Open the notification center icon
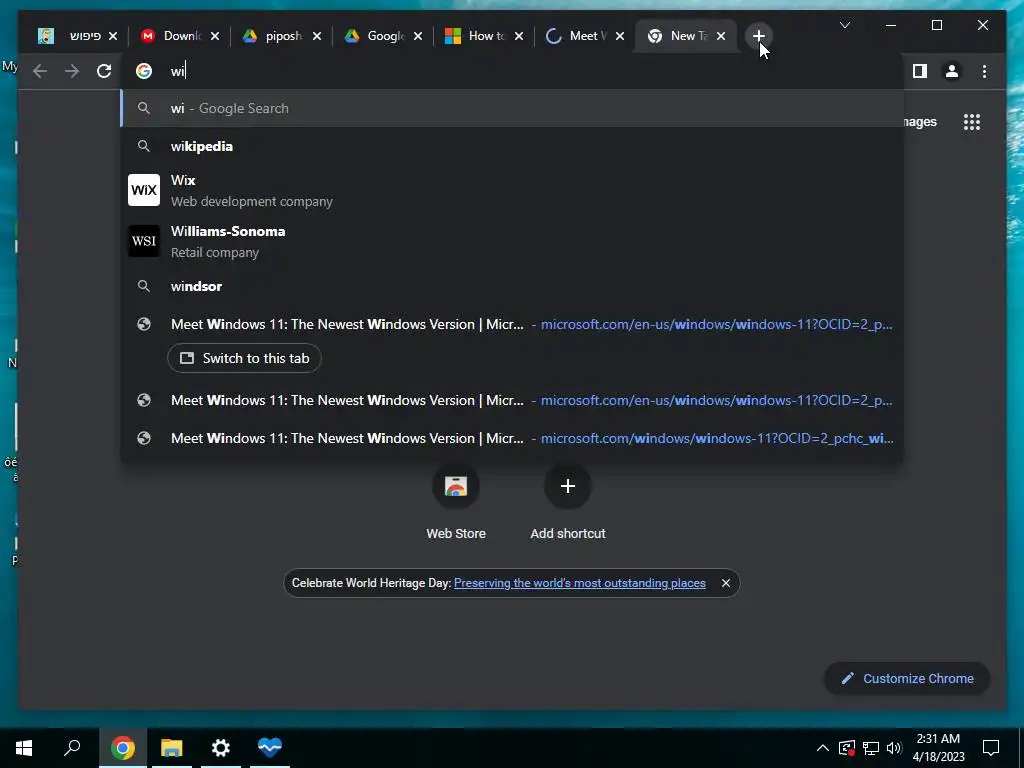The width and height of the screenshot is (1024, 768). [x=991, y=748]
